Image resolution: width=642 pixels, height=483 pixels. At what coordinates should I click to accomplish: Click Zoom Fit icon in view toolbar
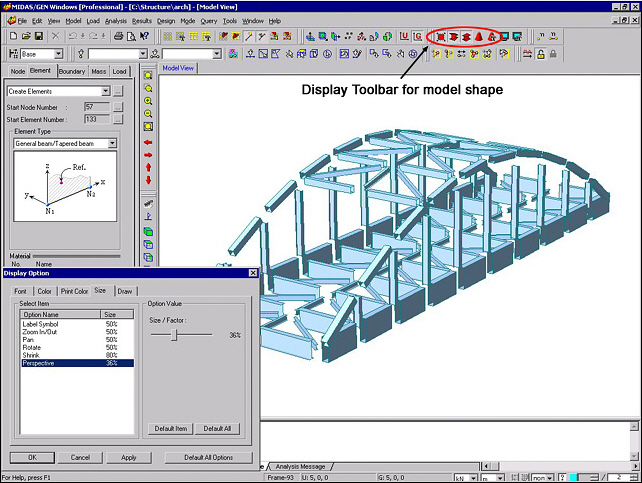coord(148,75)
